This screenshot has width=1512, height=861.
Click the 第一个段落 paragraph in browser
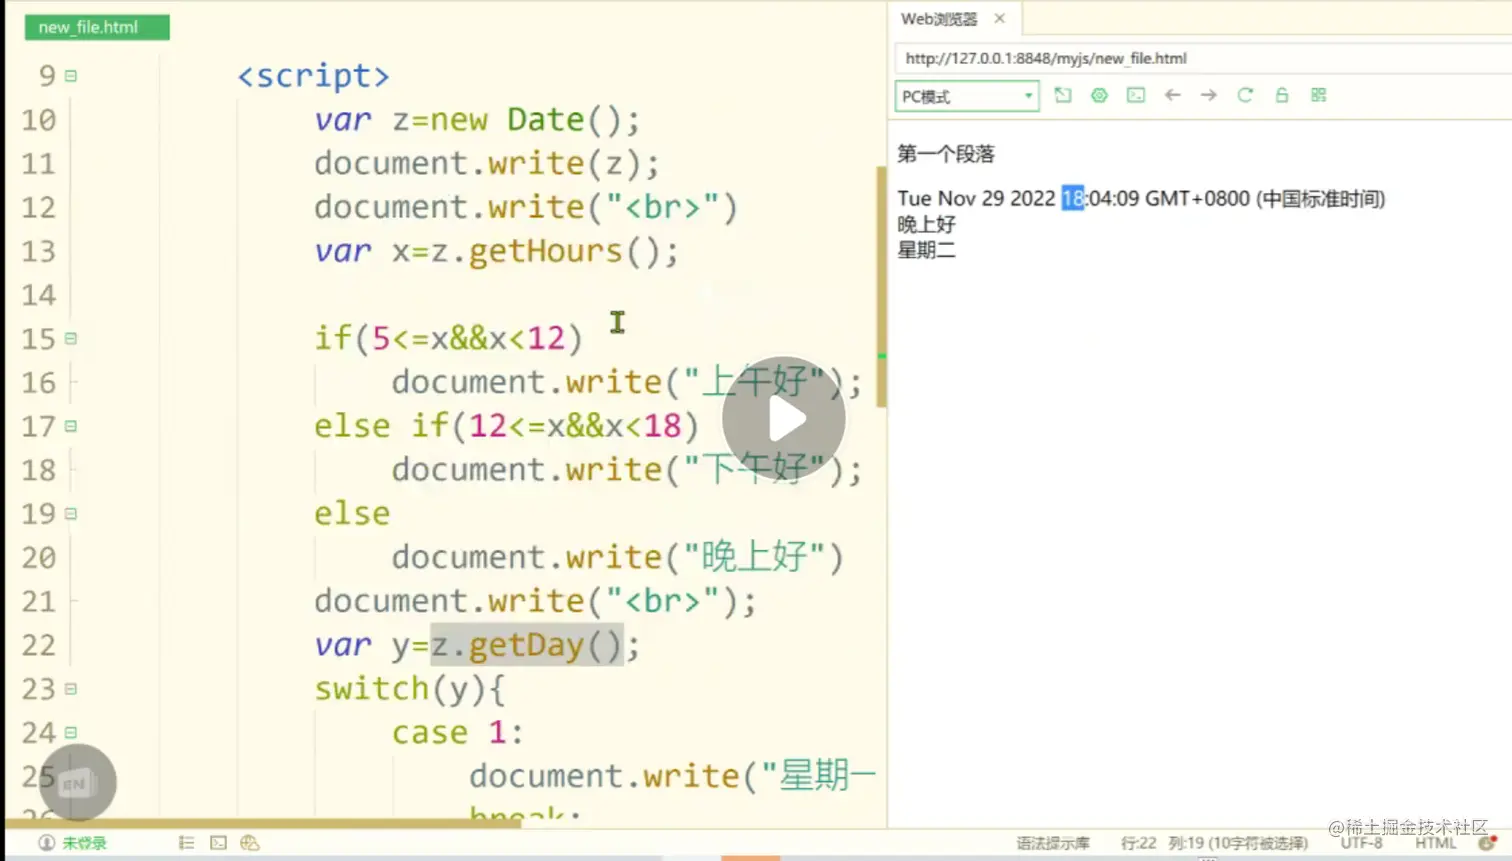[x=946, y=154]
